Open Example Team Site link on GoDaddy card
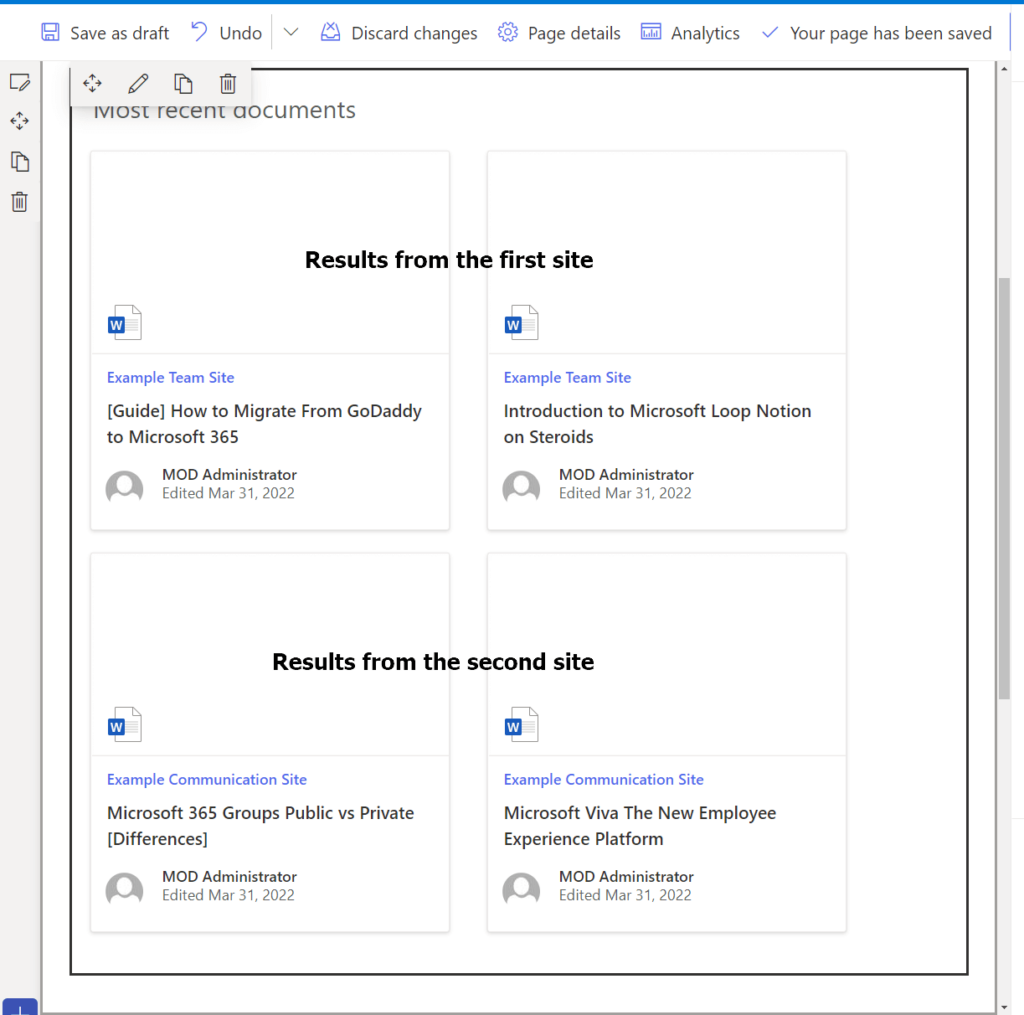Viewport: 1024px width, 1015px height. [x=170, y=378]
